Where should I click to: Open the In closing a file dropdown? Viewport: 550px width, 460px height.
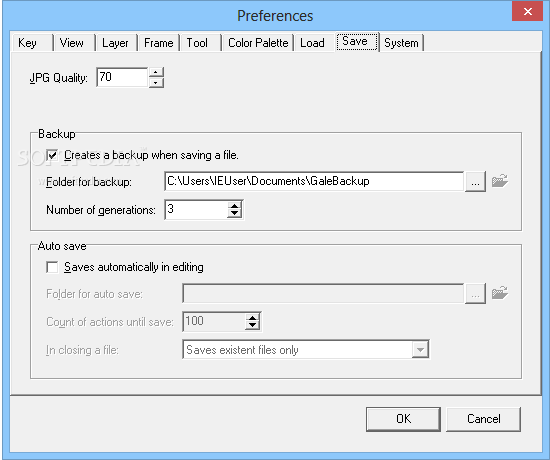pos(420,349)
